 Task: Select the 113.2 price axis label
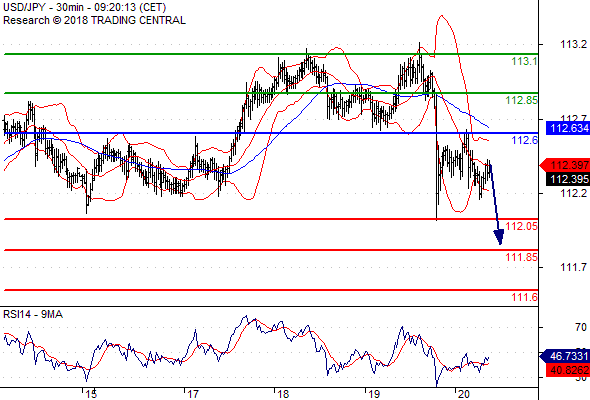(573, 44)
